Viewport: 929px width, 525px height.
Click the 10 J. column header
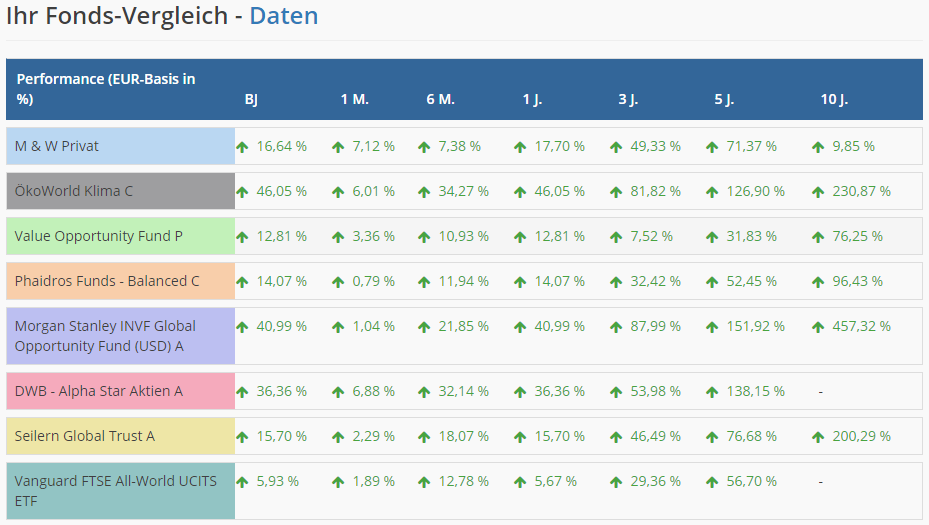click(x=835, y=99)
